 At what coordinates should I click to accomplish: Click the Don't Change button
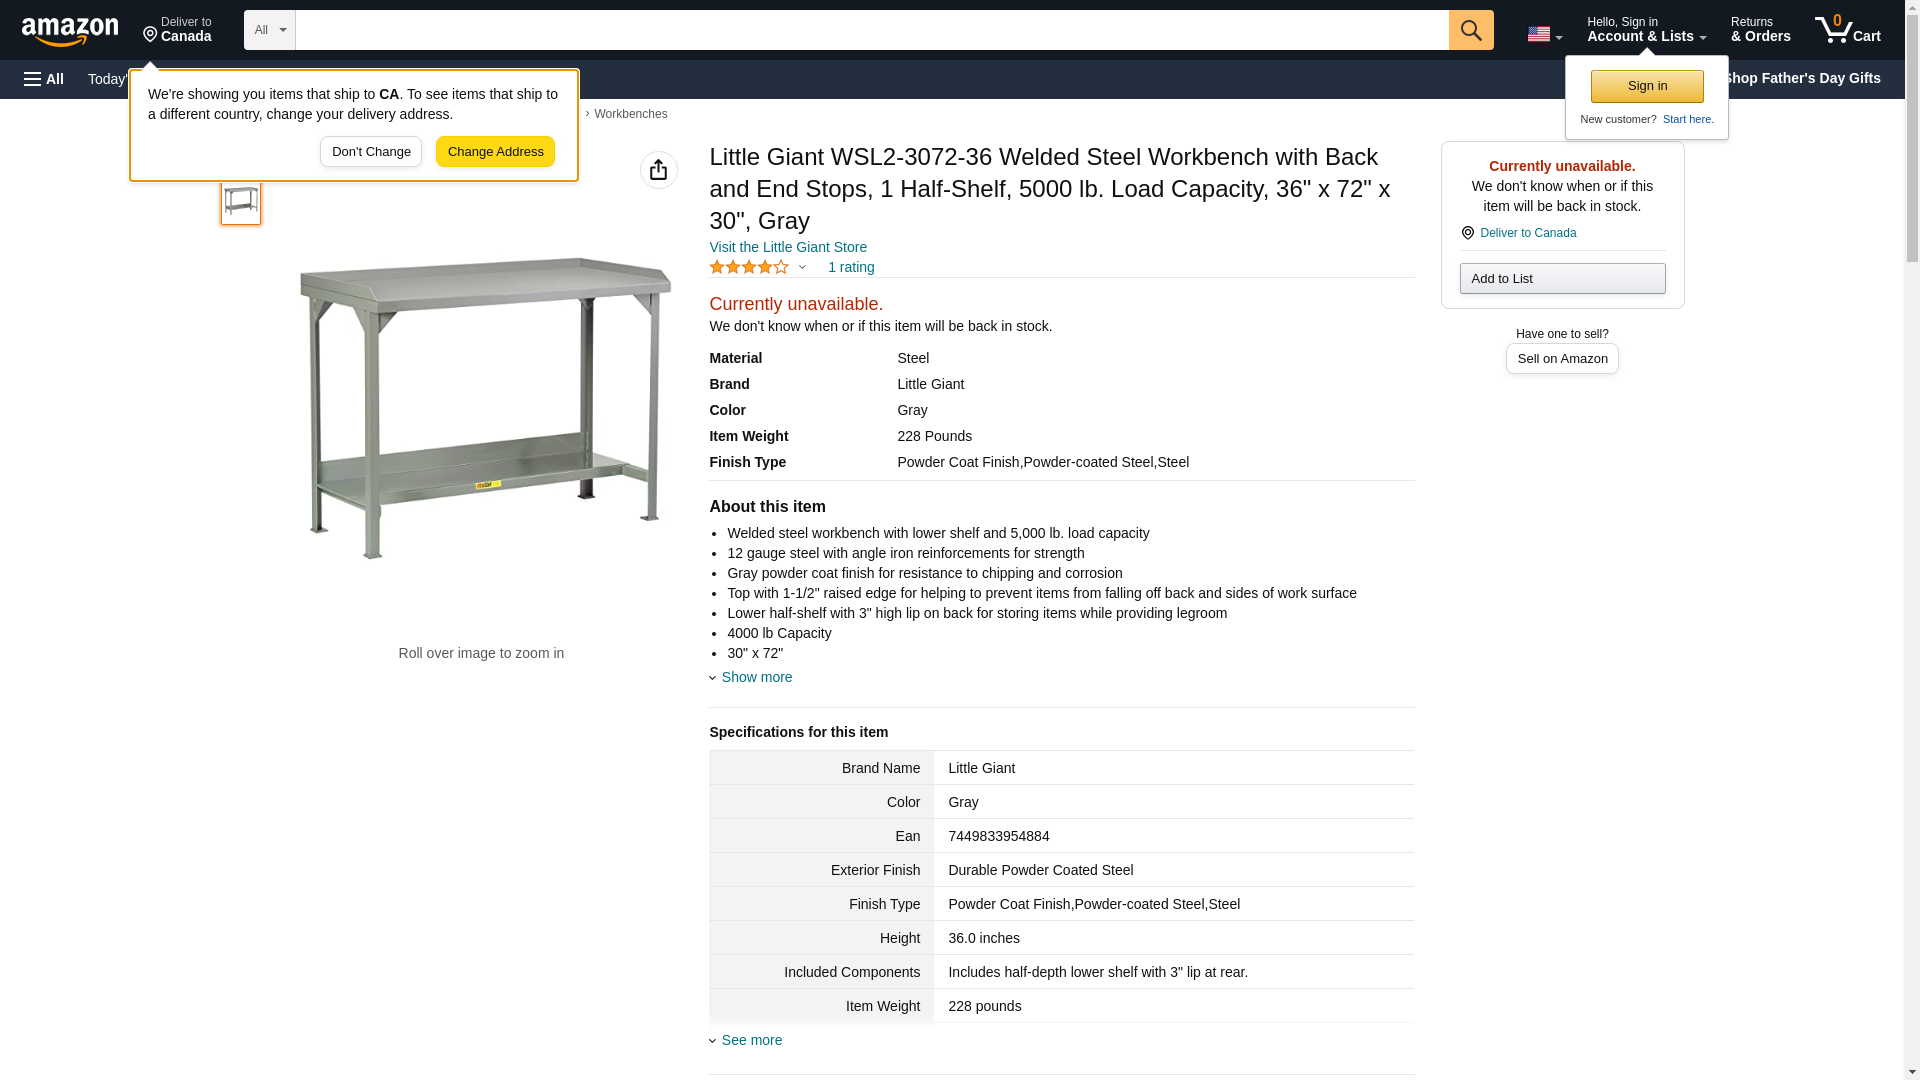pyautogui.click(x=371, y=152)
